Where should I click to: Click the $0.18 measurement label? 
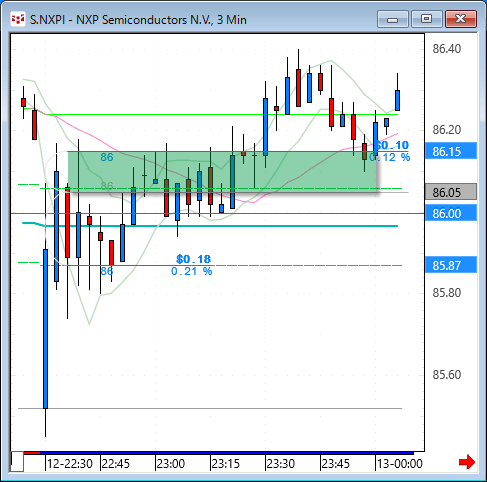[193, 259]
